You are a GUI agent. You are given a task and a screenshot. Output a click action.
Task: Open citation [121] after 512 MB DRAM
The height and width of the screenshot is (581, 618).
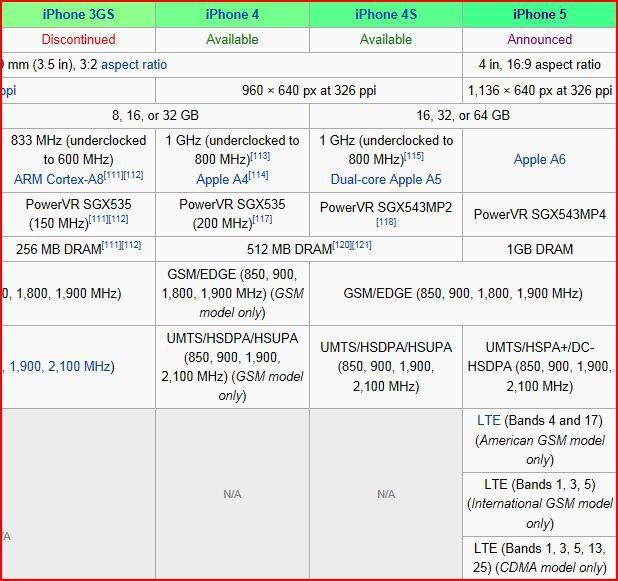[x=361, y=245]
